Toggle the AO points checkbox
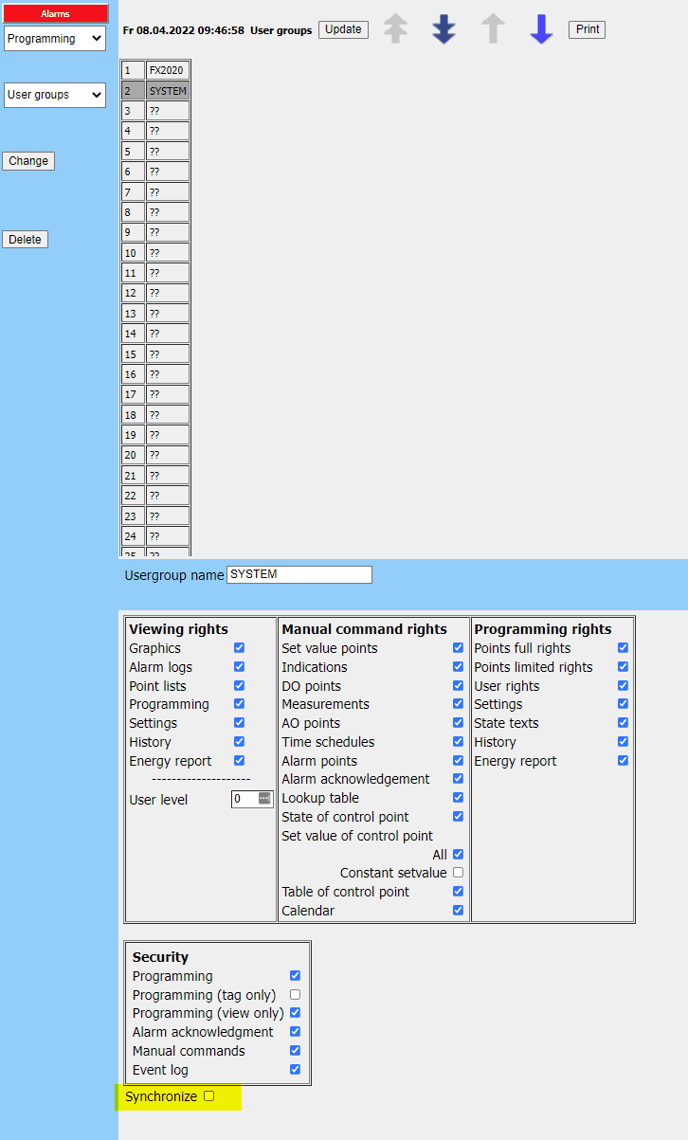The width and height of the screenshot is (688, 1140). click(x=458, y=722)
